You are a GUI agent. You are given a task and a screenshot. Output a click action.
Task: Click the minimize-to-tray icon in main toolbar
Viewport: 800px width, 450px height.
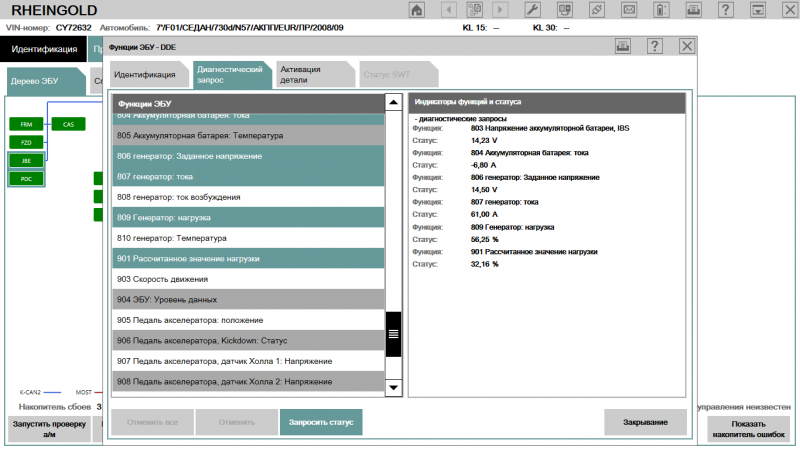758,10
